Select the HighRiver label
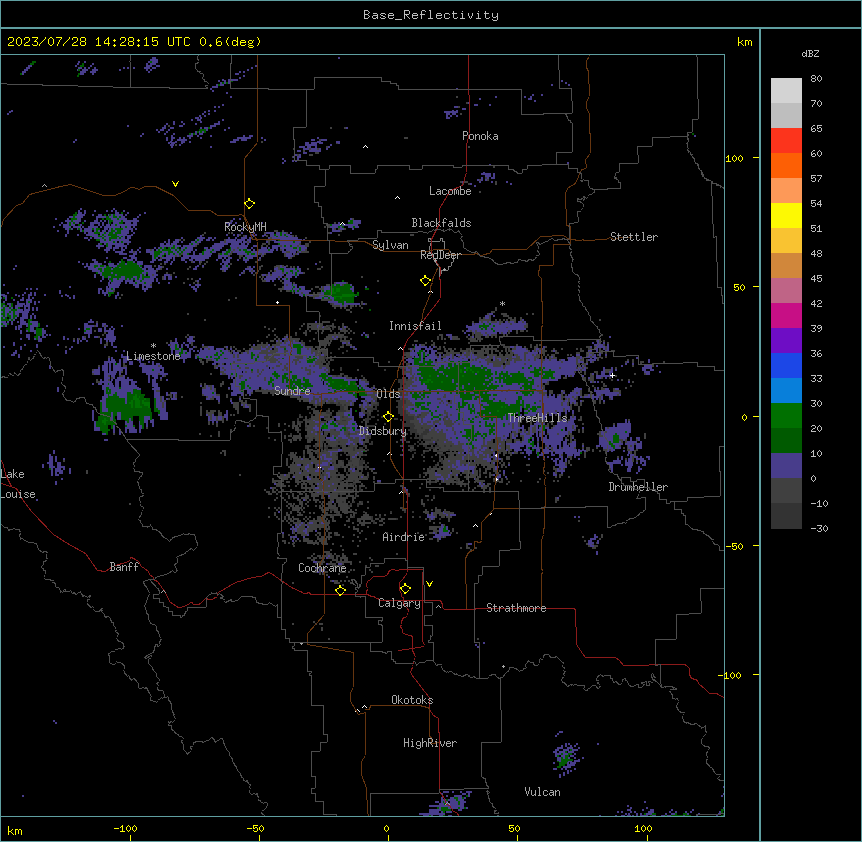The image size is (862, 842). click(430, 743)
